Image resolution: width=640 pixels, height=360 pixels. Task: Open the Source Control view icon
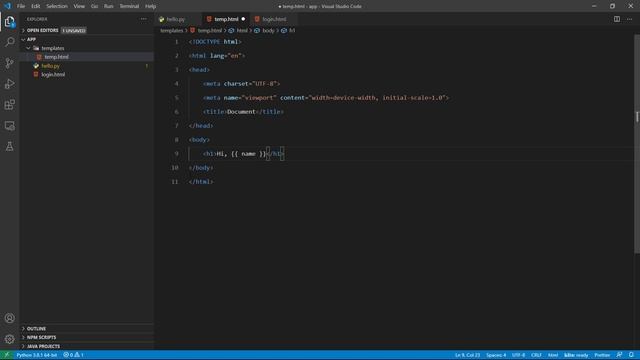9,63
